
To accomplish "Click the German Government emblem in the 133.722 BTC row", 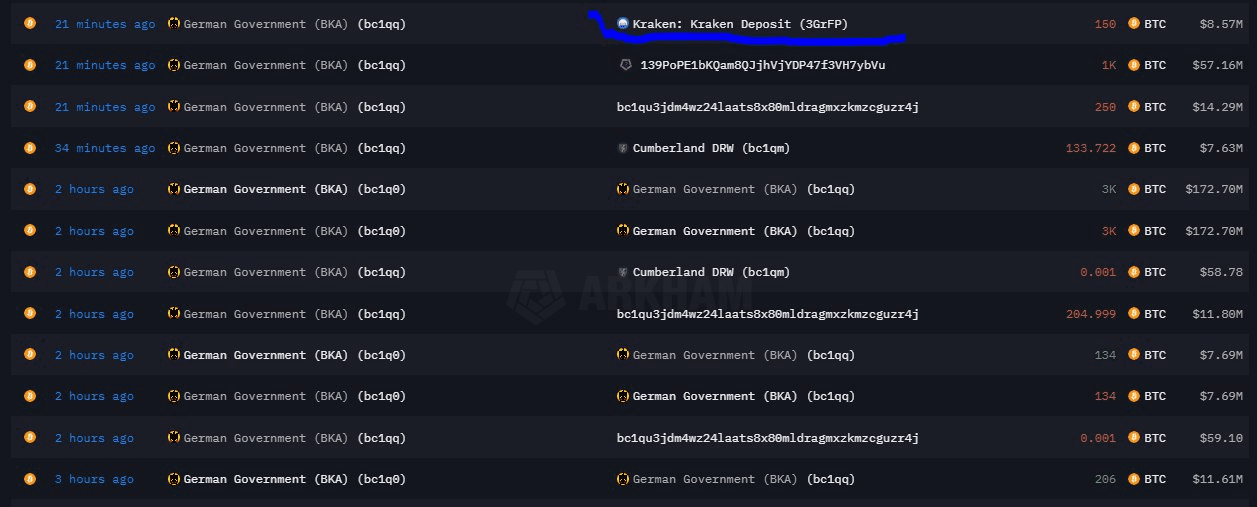I will (174, 148).
